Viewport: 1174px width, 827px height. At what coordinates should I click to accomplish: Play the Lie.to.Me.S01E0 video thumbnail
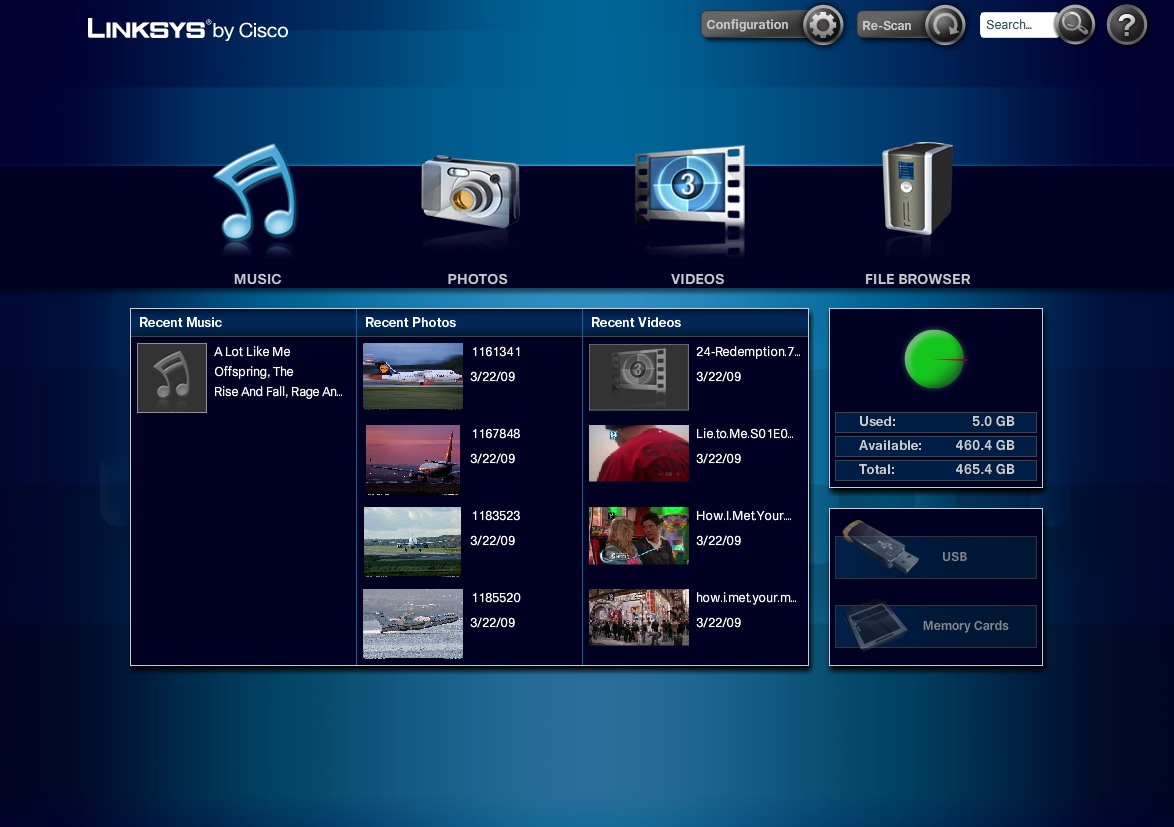pos(639,453)
